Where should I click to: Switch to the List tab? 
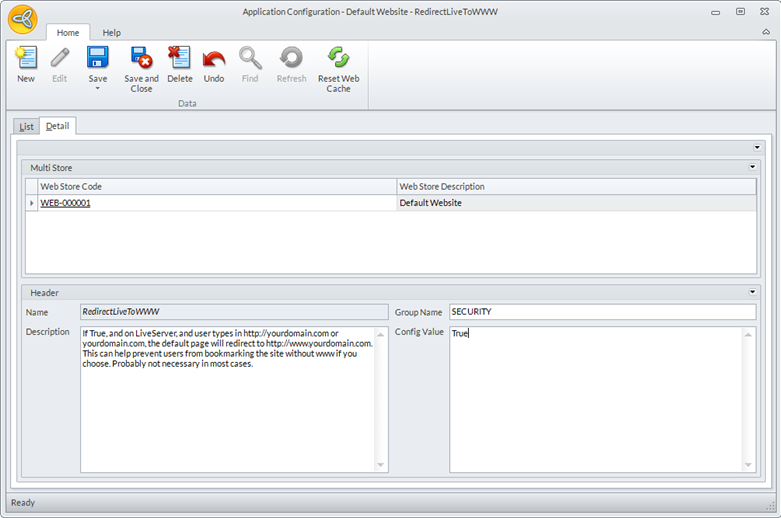click(x=26, y=126)
